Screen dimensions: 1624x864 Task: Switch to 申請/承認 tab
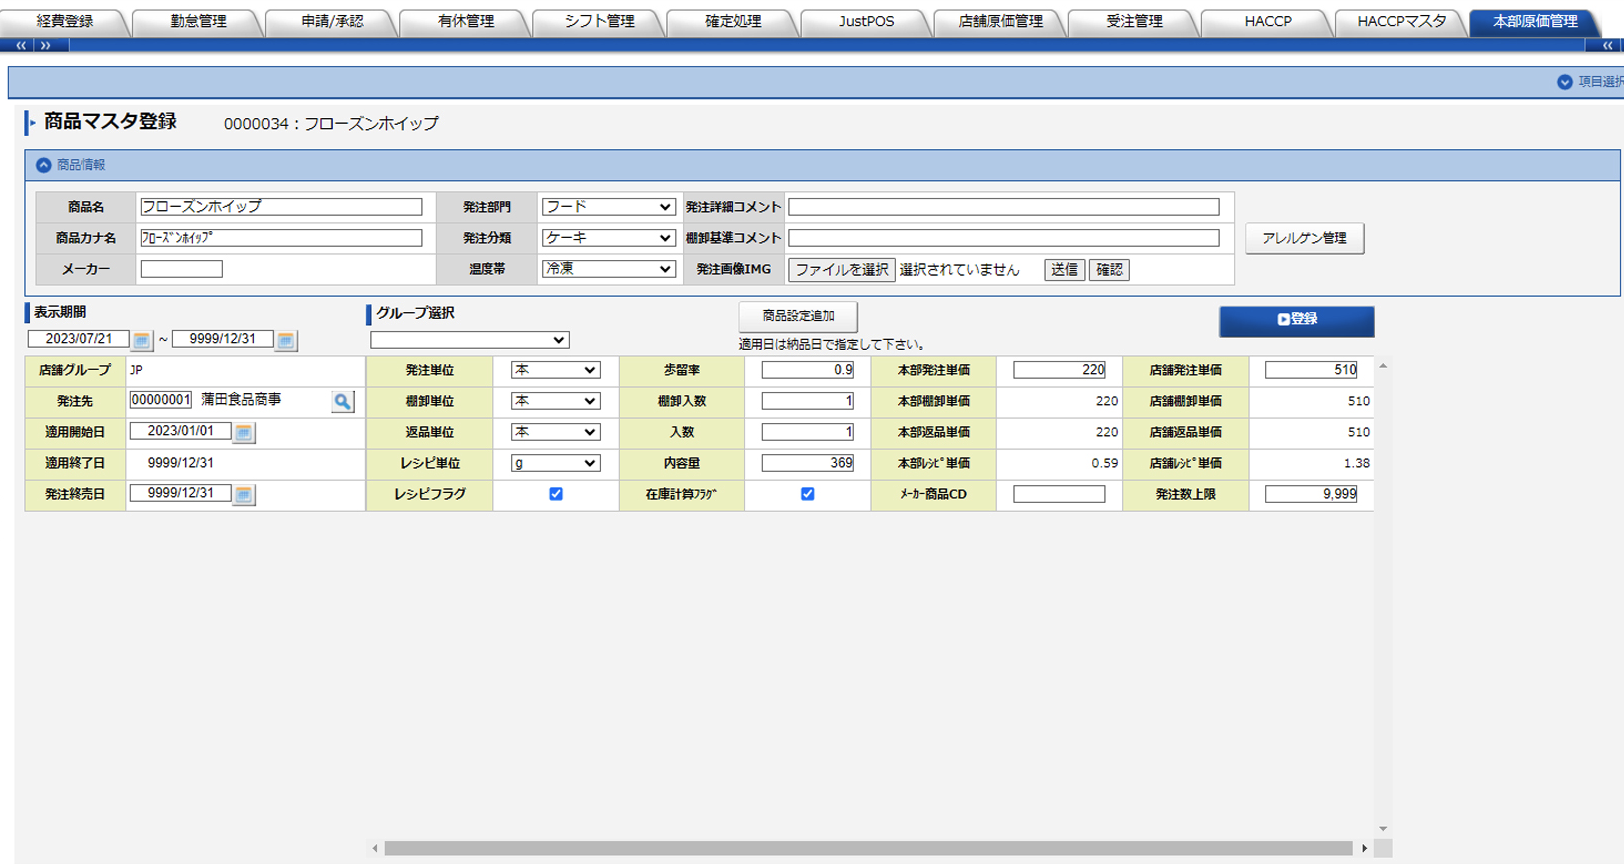(x=332, y=21)
